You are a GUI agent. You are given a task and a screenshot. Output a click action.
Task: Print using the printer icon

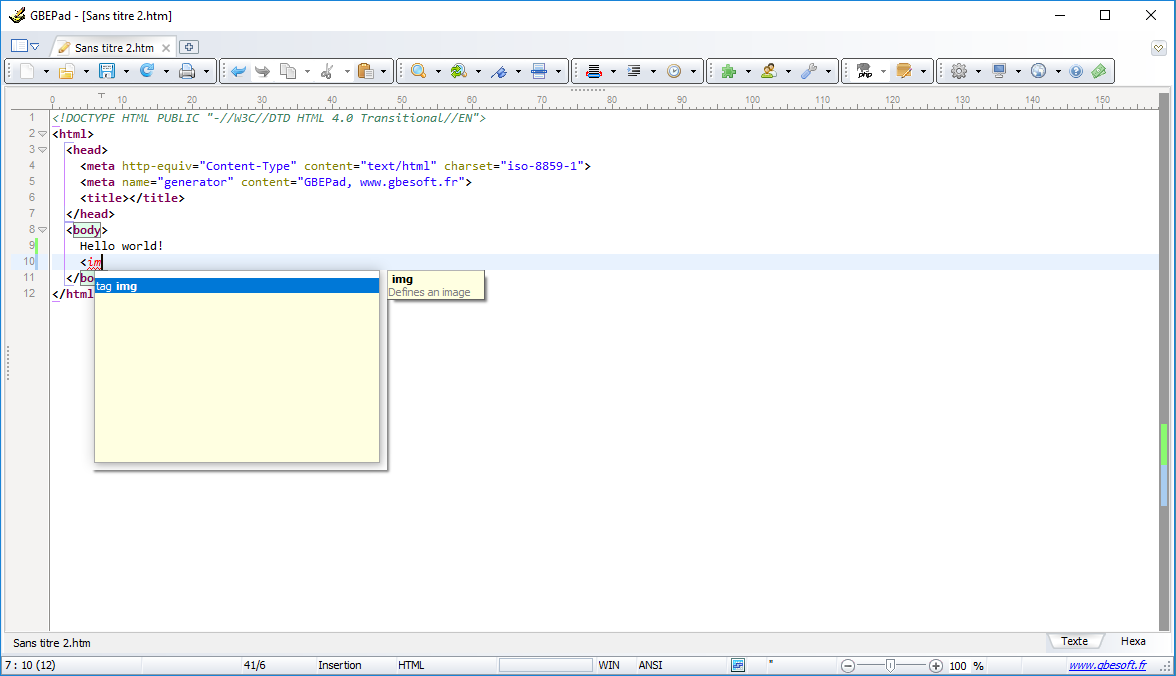[187, 71]
